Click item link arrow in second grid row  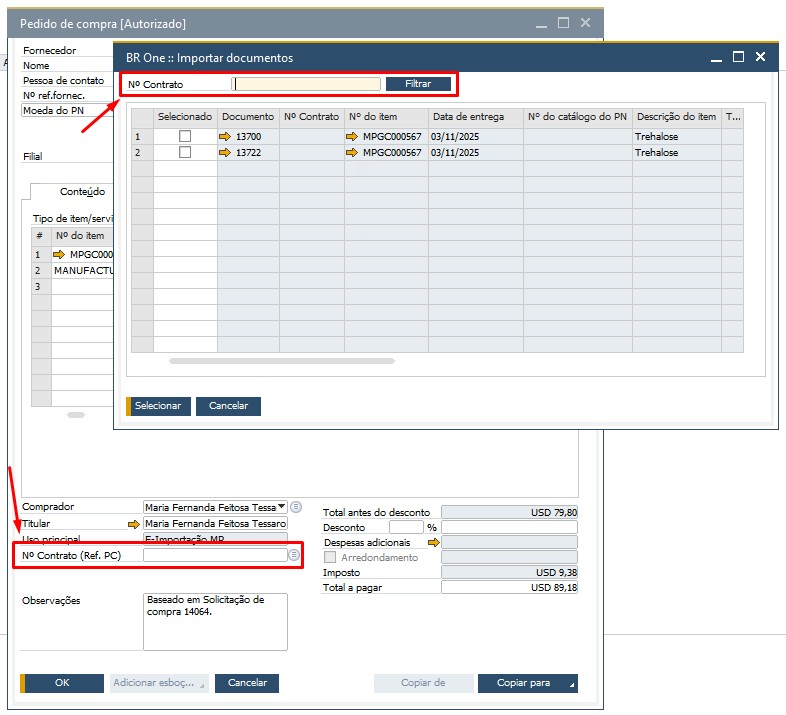click(352, 153)
